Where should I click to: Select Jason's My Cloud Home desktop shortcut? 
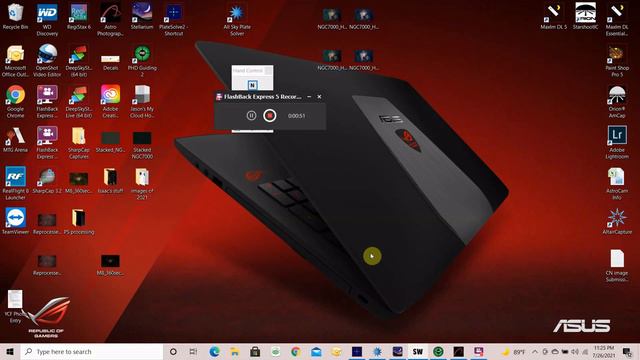click(x=142, y=101)
